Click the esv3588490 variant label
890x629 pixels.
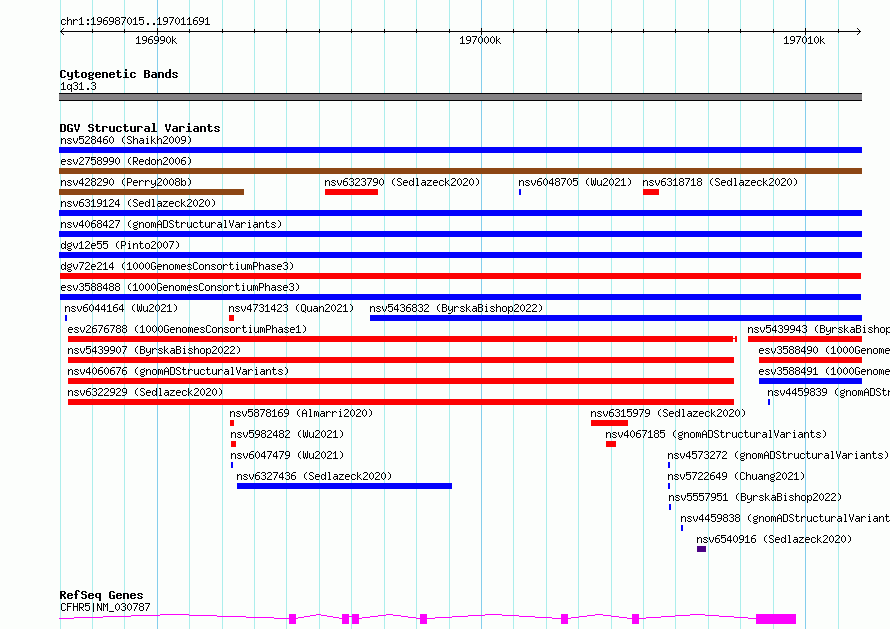pos(824,350)
